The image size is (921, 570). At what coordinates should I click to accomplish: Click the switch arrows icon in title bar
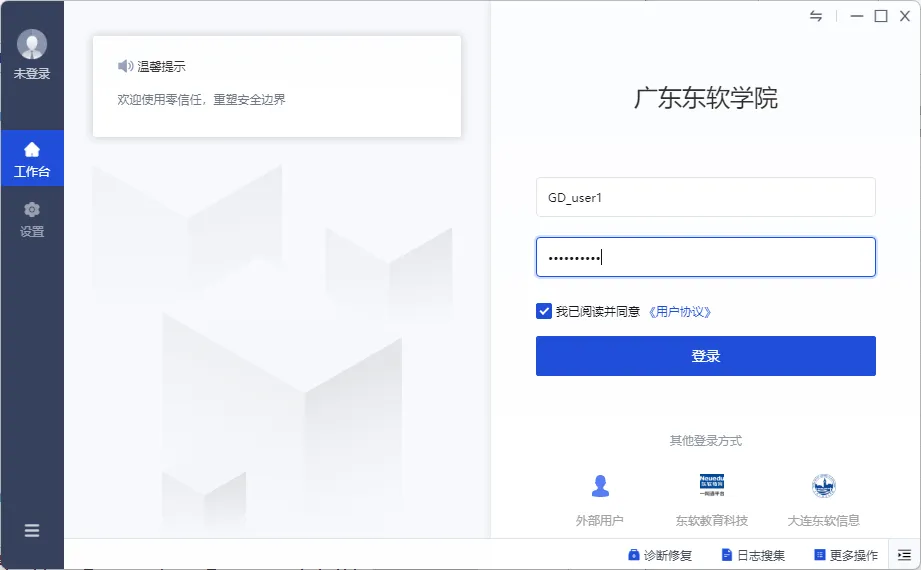(816, 16)
